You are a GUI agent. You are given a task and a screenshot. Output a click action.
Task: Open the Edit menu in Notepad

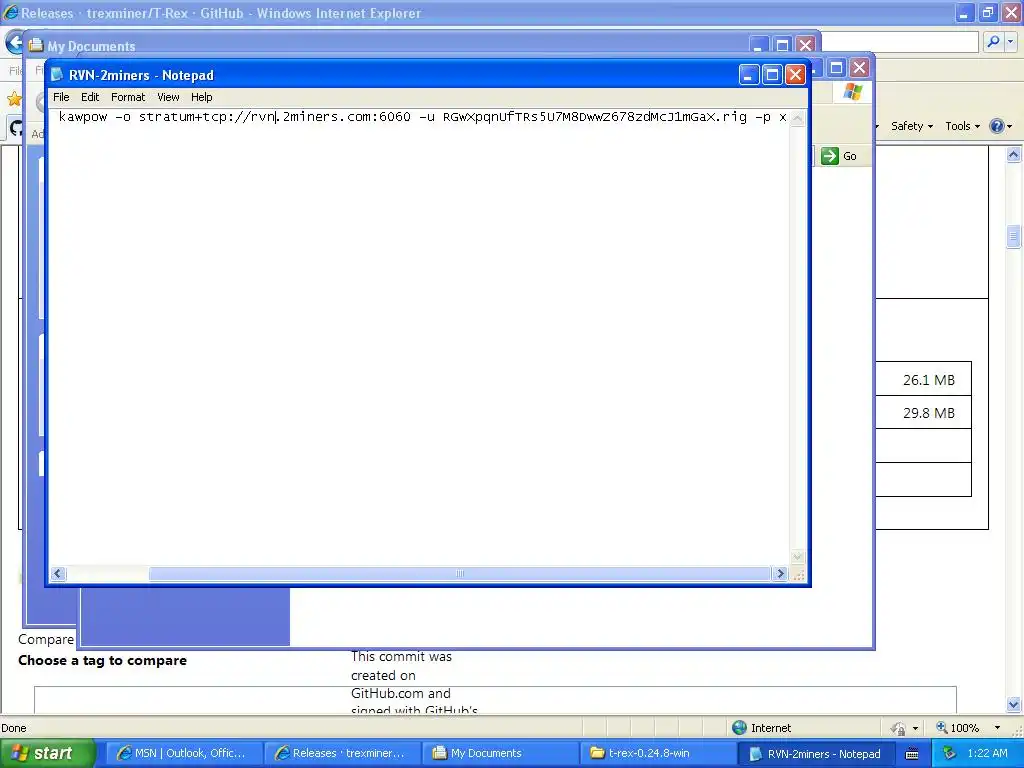pyautogui.click(x=89, y=97)
